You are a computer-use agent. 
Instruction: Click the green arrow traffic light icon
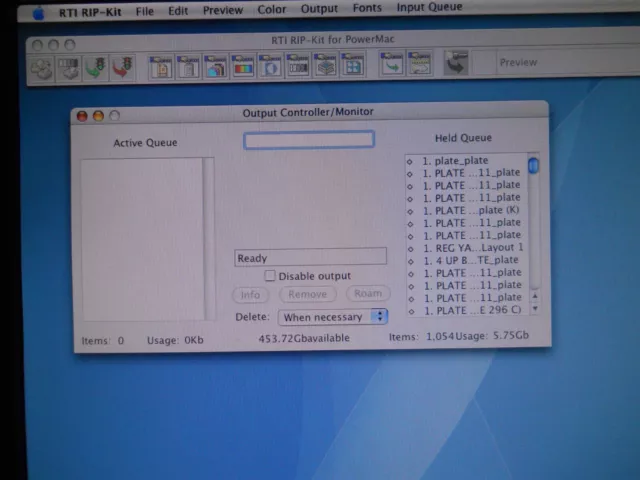[x=96, y=68]
